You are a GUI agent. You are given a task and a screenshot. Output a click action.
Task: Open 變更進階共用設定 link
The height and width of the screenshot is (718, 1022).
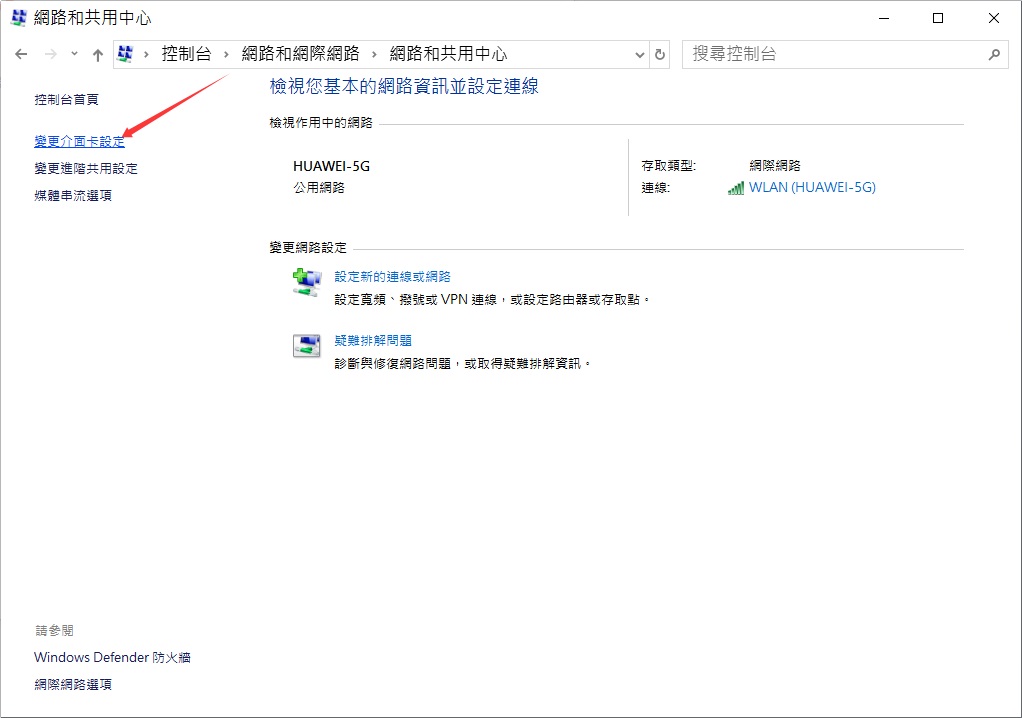coord(86,169)
